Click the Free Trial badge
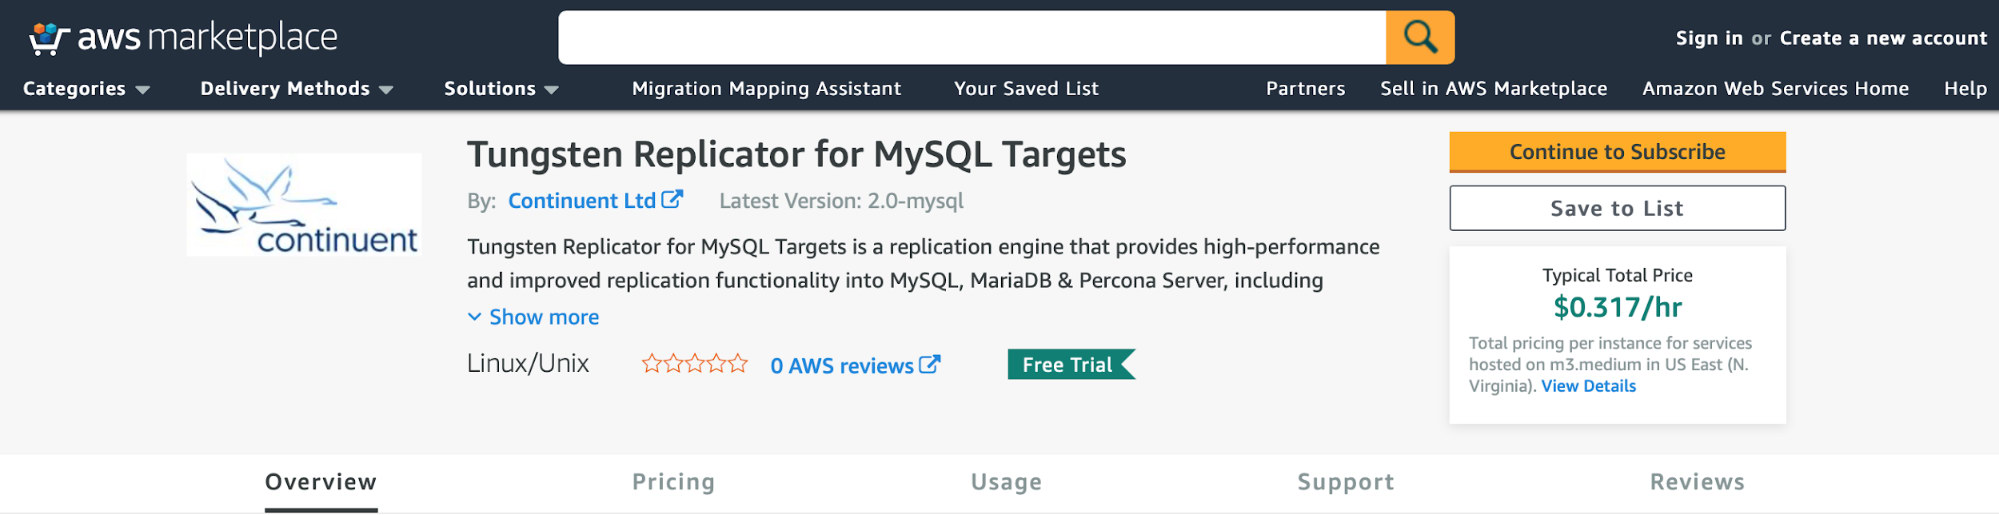 point(1071,365)
